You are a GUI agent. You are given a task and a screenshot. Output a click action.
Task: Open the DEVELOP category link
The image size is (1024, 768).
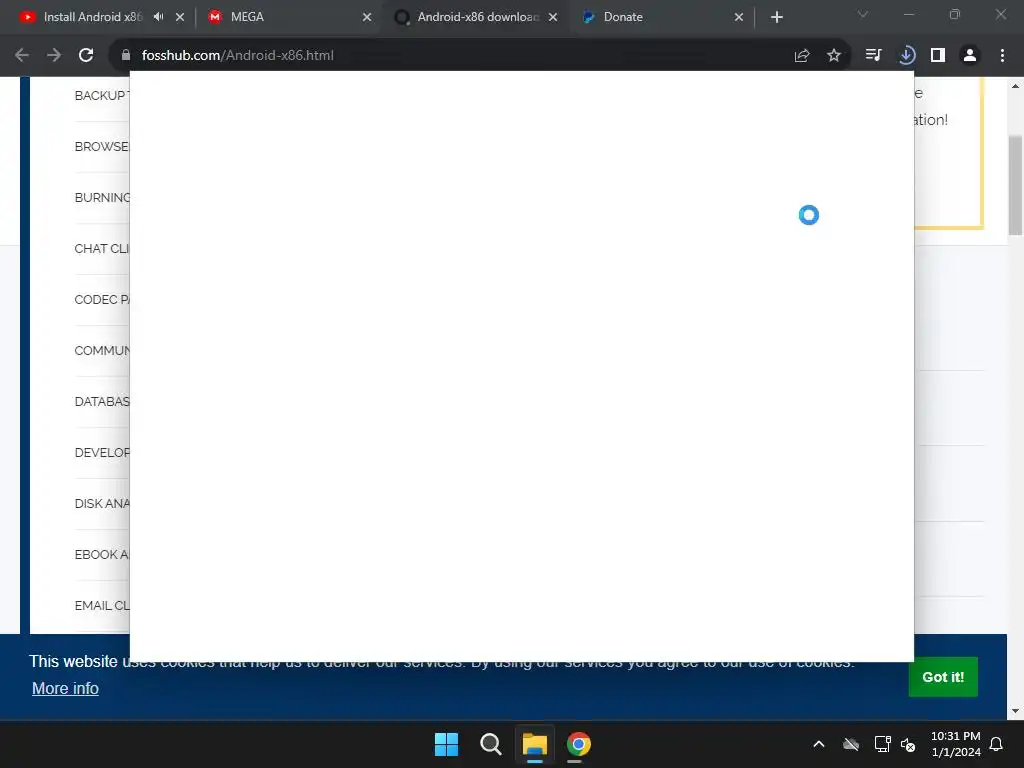click(x=101, y=452)
